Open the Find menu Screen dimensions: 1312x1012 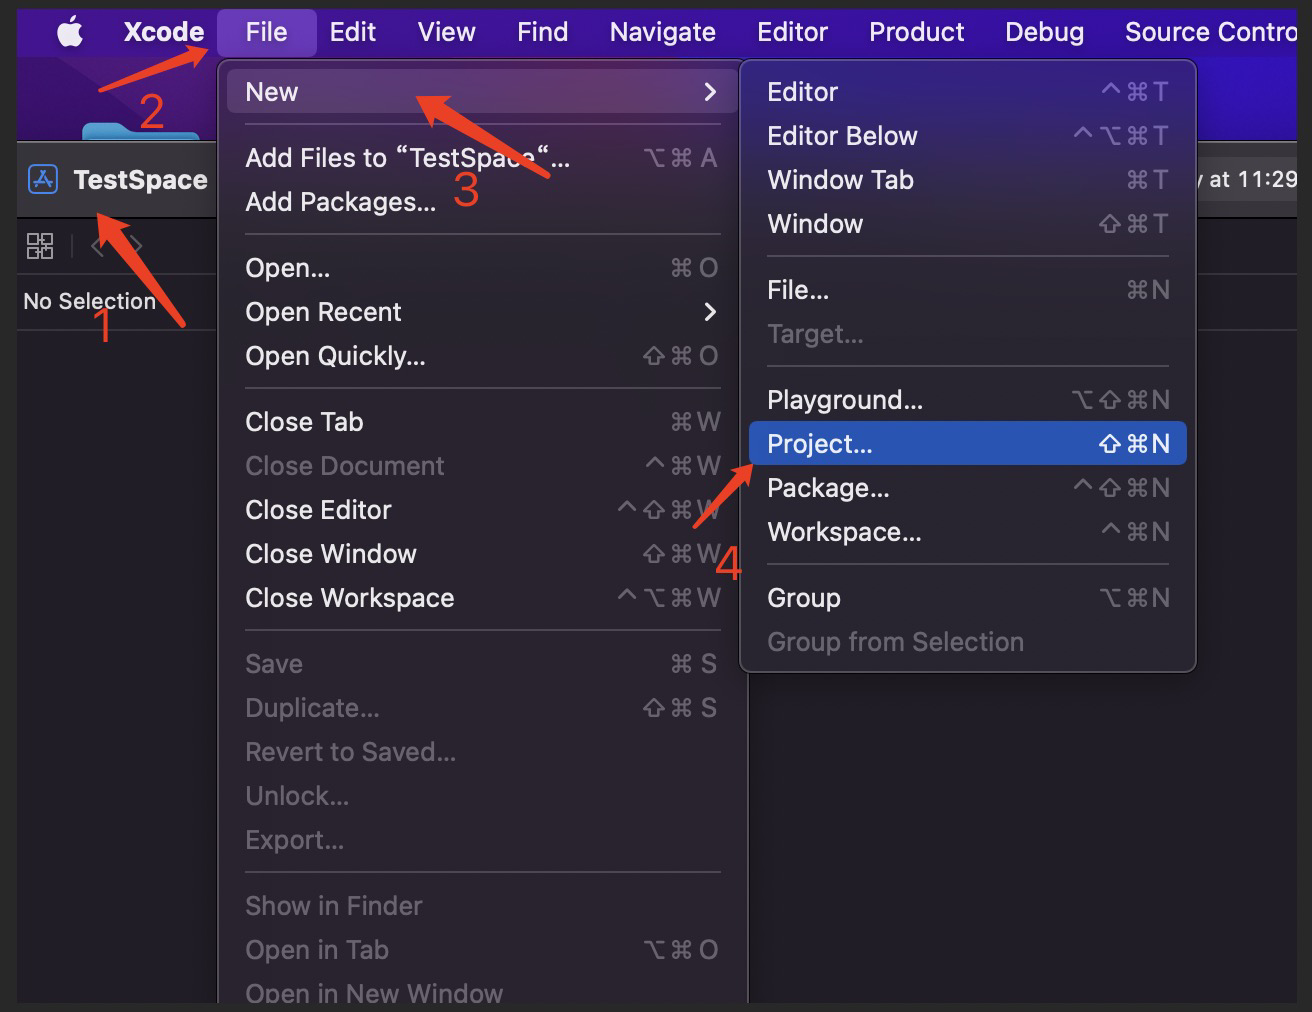coord(542,32)
